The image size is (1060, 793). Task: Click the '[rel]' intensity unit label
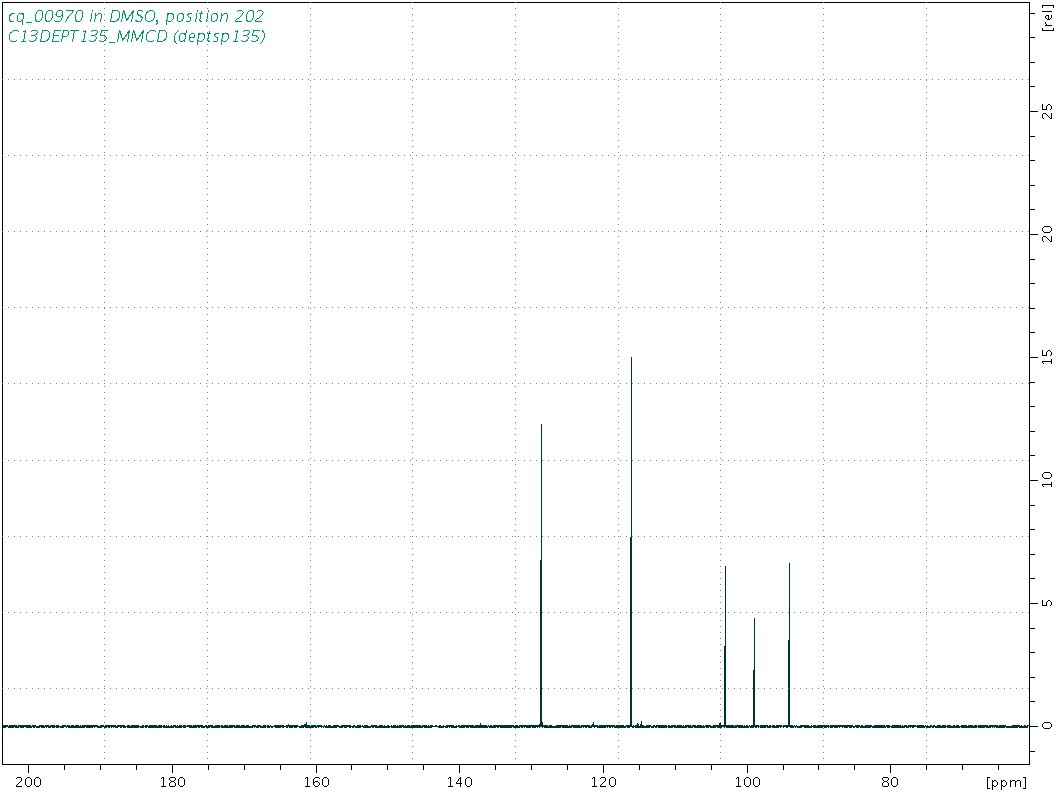pos(1048,18)
